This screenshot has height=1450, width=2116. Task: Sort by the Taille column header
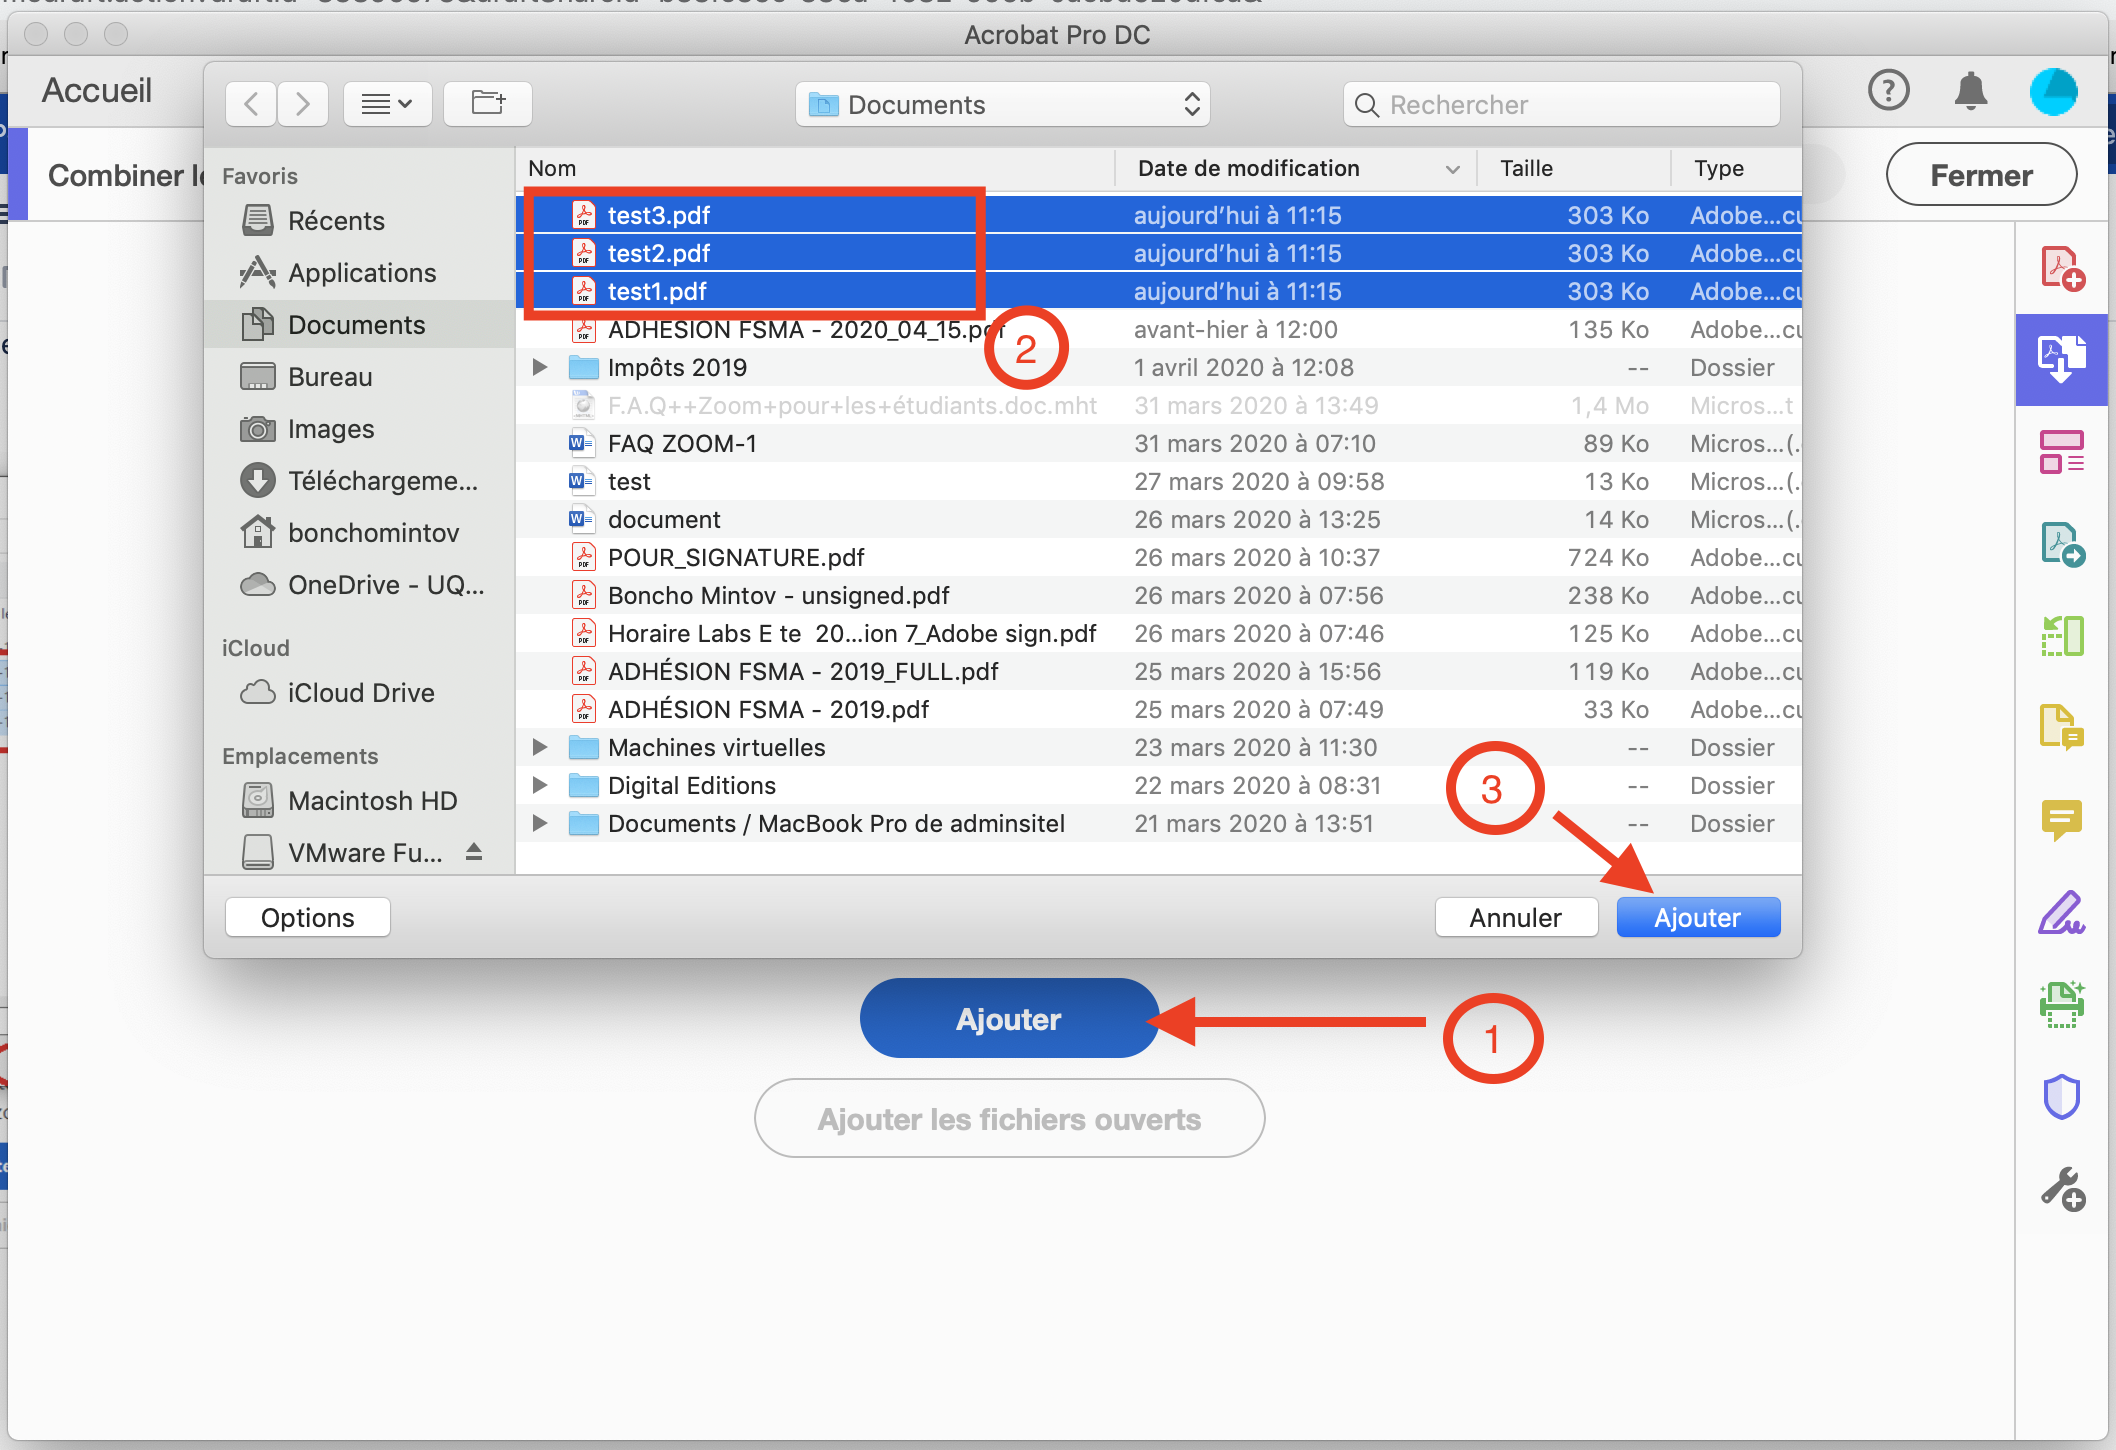tap(1573, 168)
